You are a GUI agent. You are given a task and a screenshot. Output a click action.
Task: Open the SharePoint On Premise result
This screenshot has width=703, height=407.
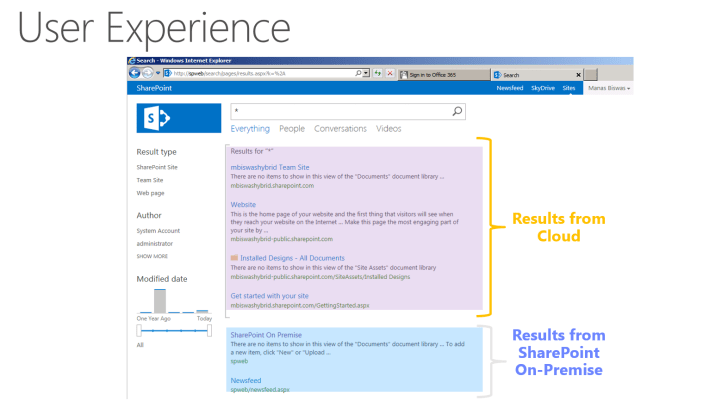pos(267,335)
